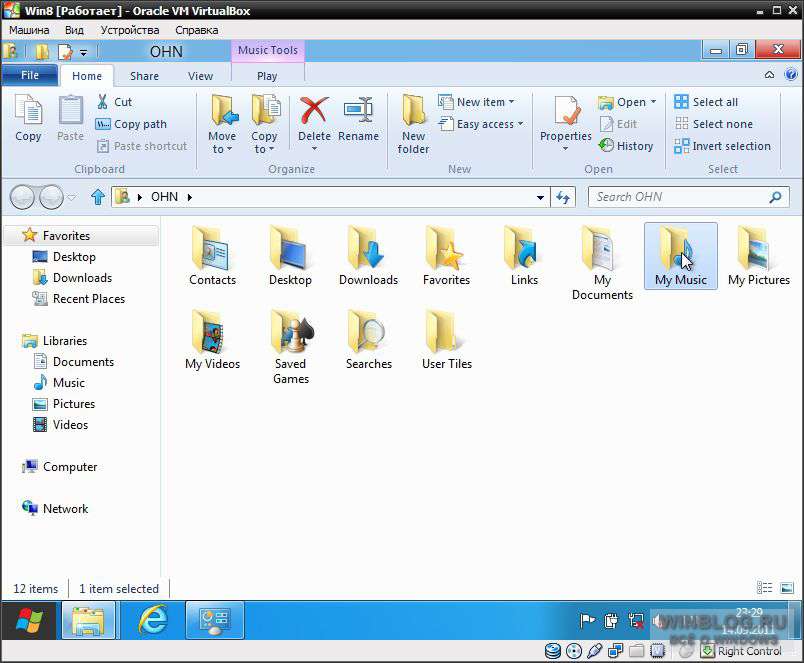The image size is (804, 663).
Task: Collapse the ribbon with the chevron
Action: (769, 75)
